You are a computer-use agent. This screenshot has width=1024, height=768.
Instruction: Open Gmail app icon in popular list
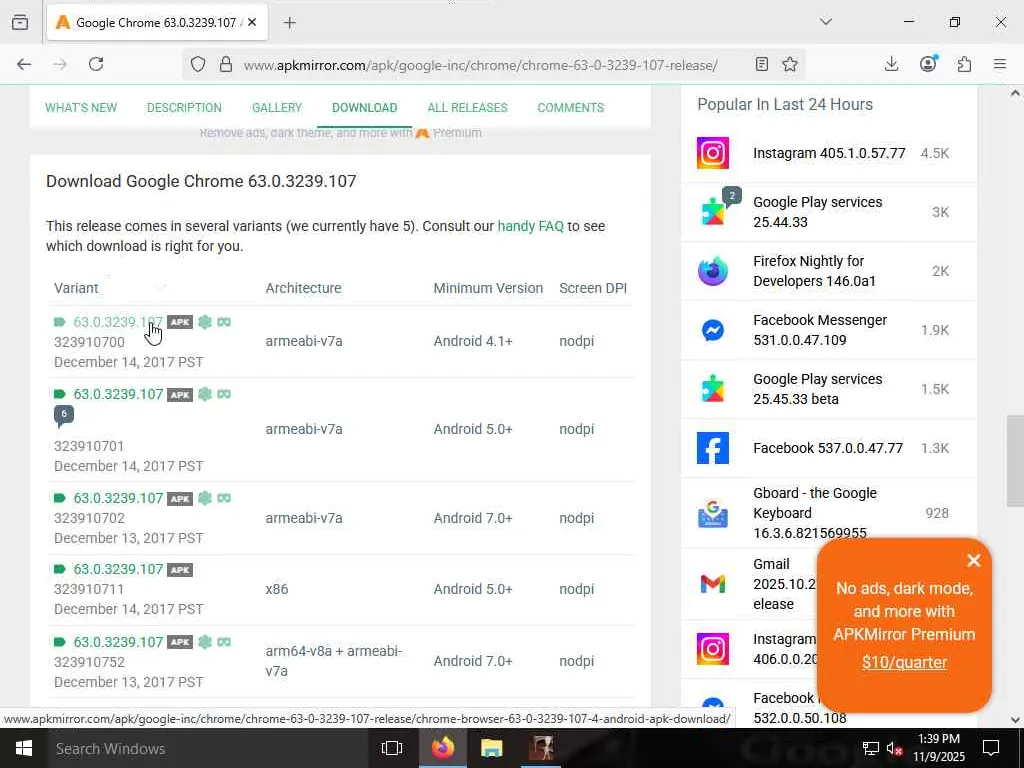pyautogui.click(x=712, y=583)
